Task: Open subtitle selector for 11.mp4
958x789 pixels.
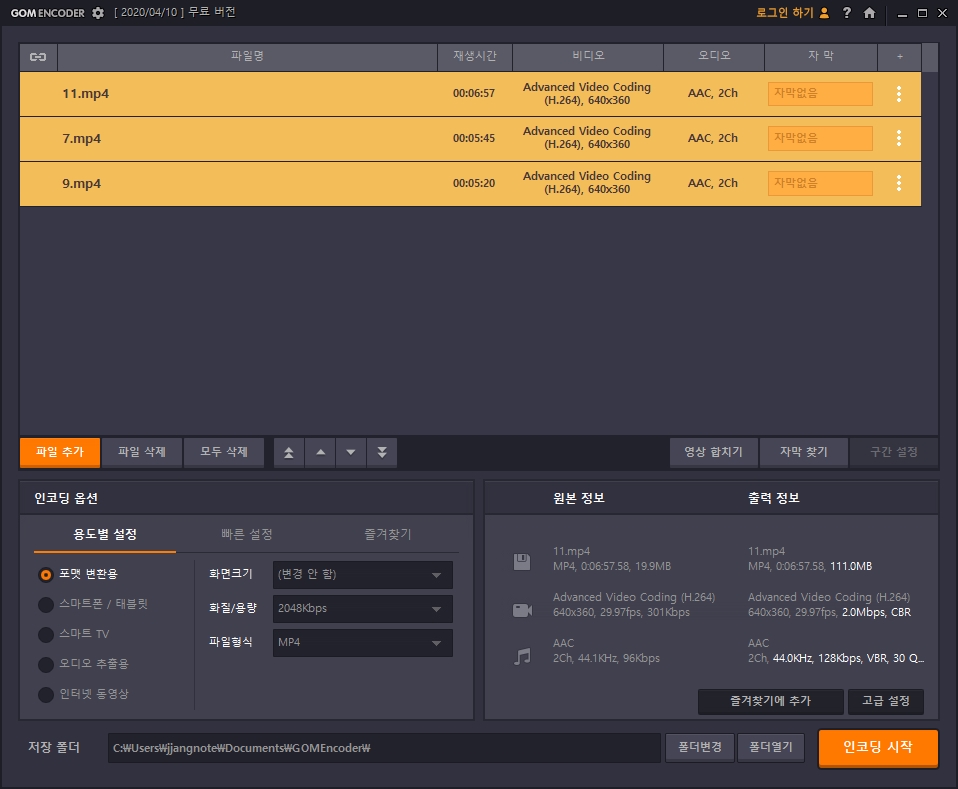Action: click(x=820, y=94)
